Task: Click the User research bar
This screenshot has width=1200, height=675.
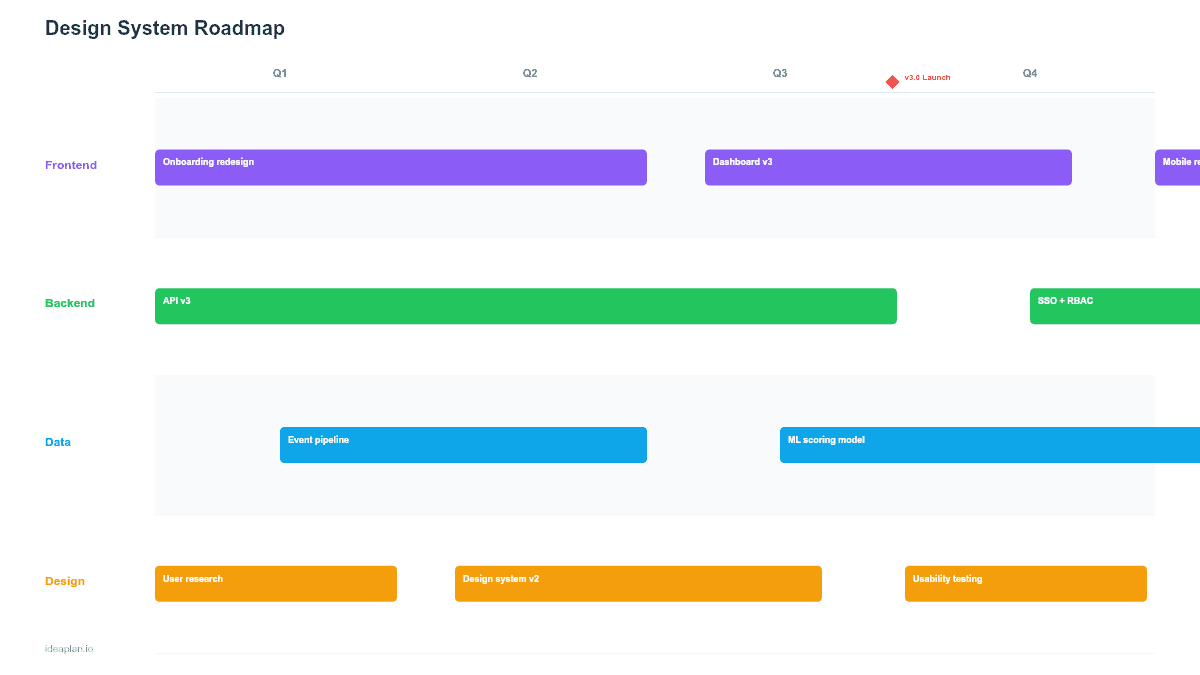Action: (x=275, y=583)
